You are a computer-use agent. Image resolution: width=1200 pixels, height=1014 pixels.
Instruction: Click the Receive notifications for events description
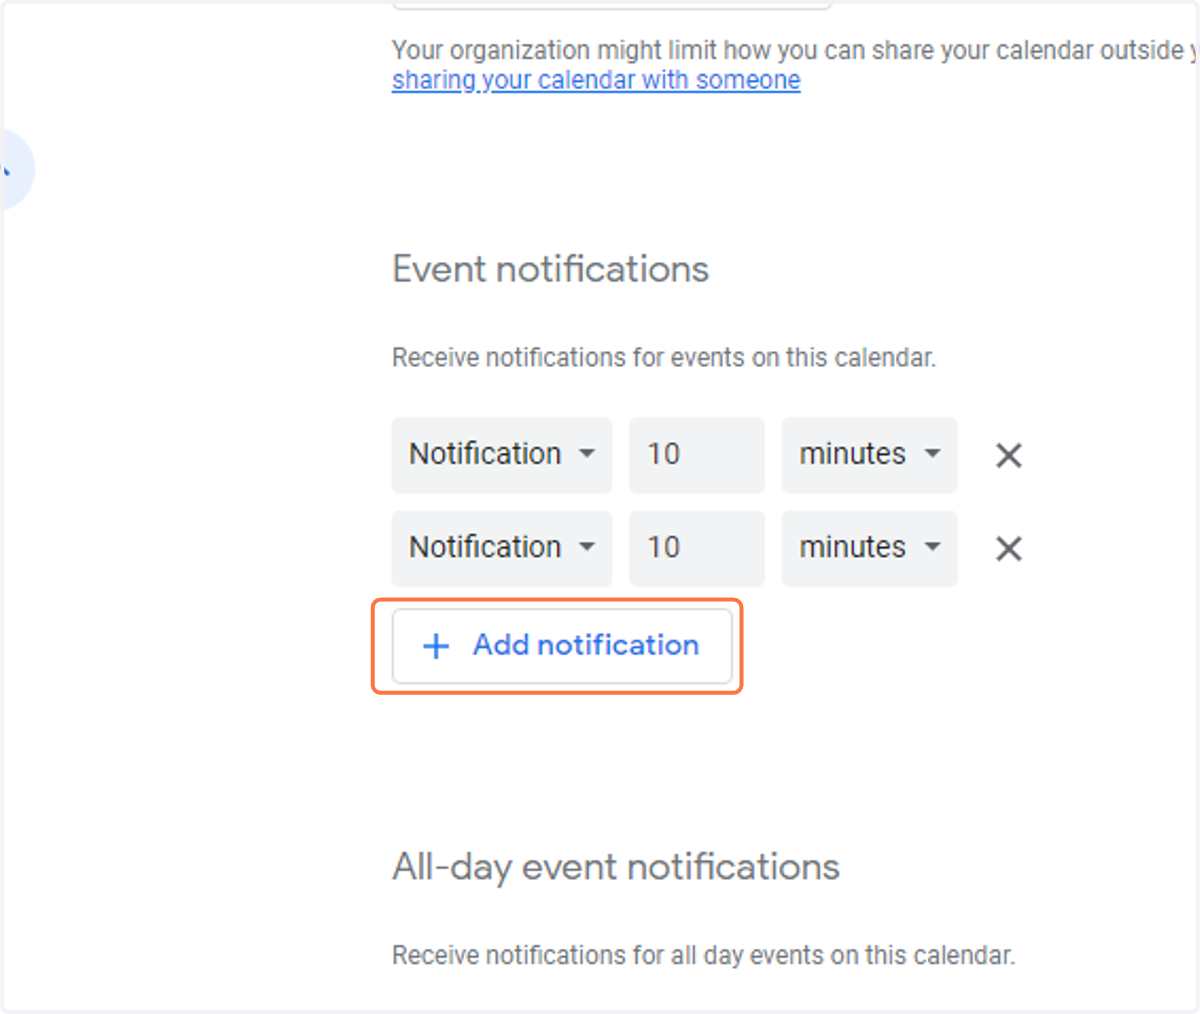664,358
